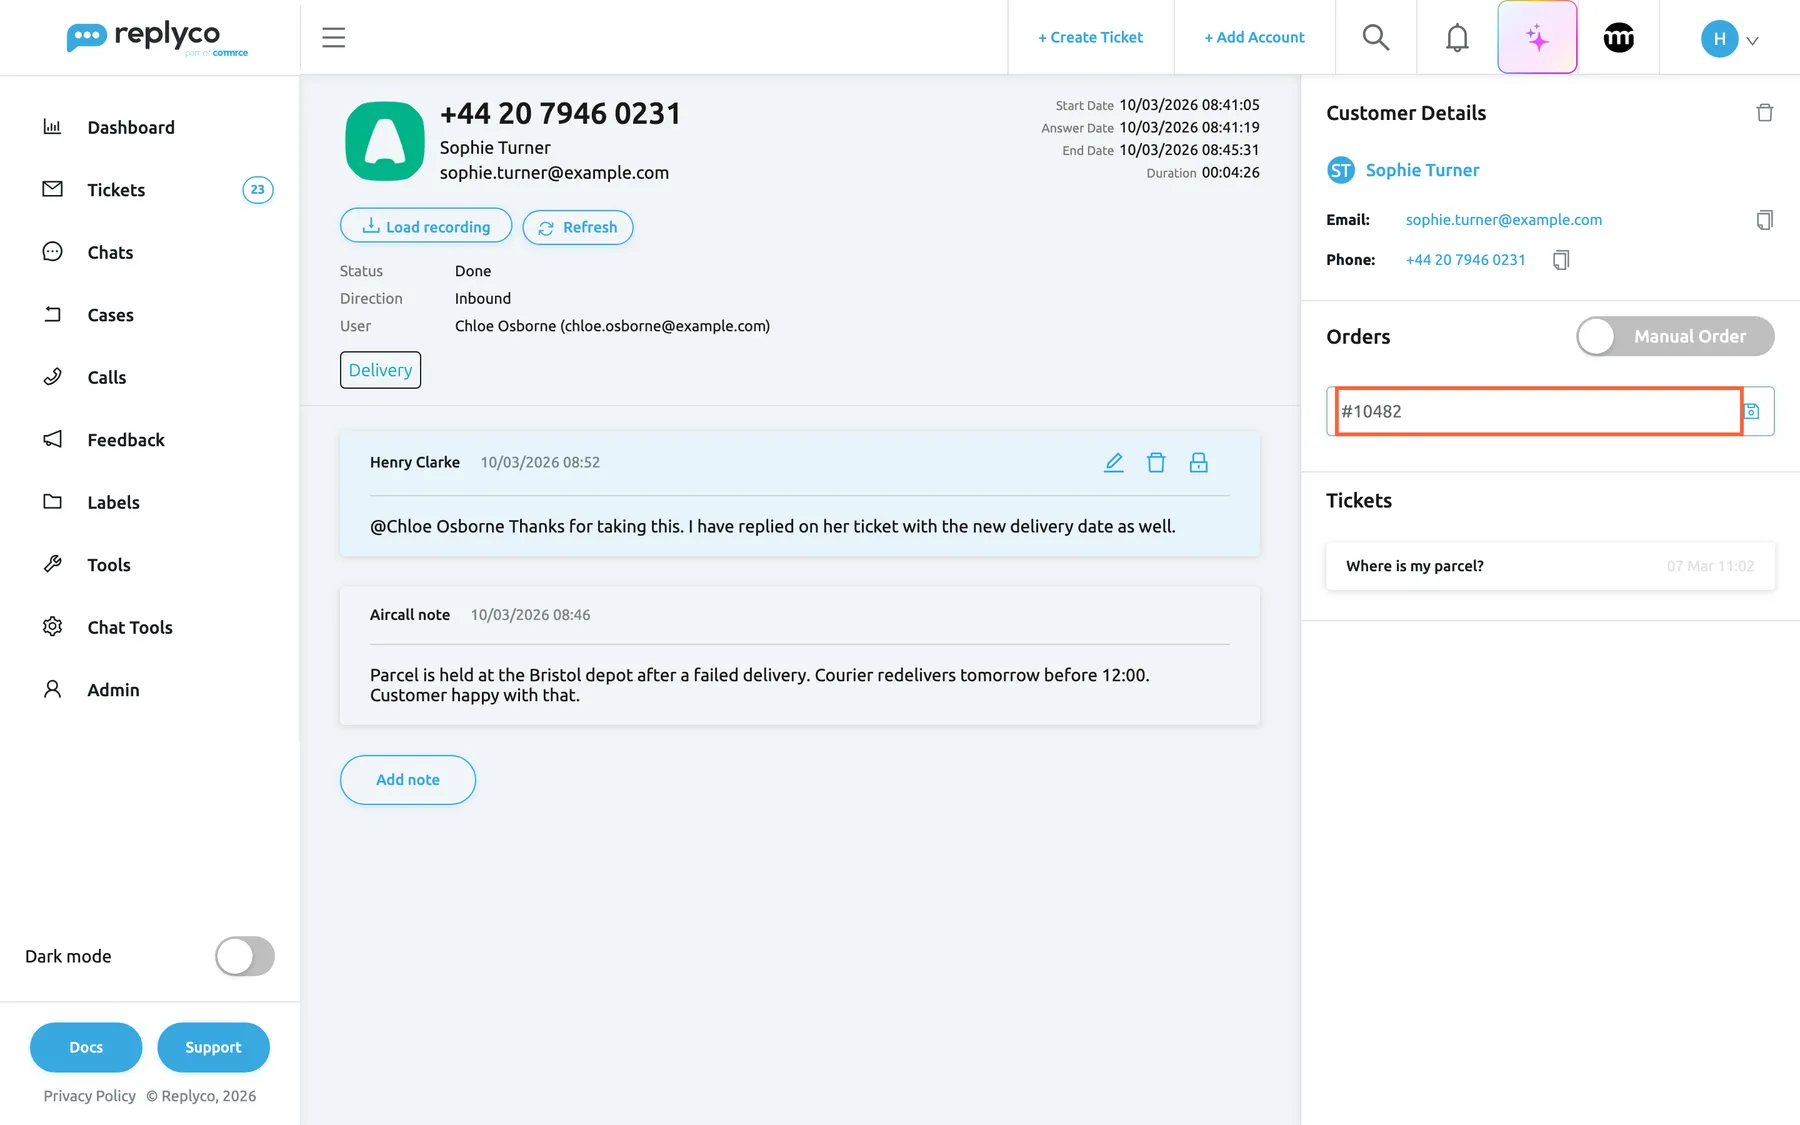Delete customer details with trash icon

point(1765,113)
